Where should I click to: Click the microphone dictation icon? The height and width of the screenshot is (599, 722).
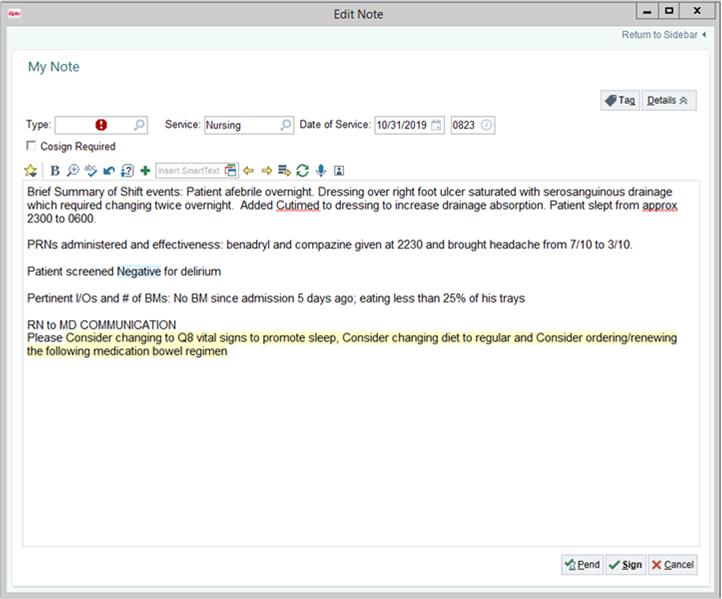(x=321, y=171)
